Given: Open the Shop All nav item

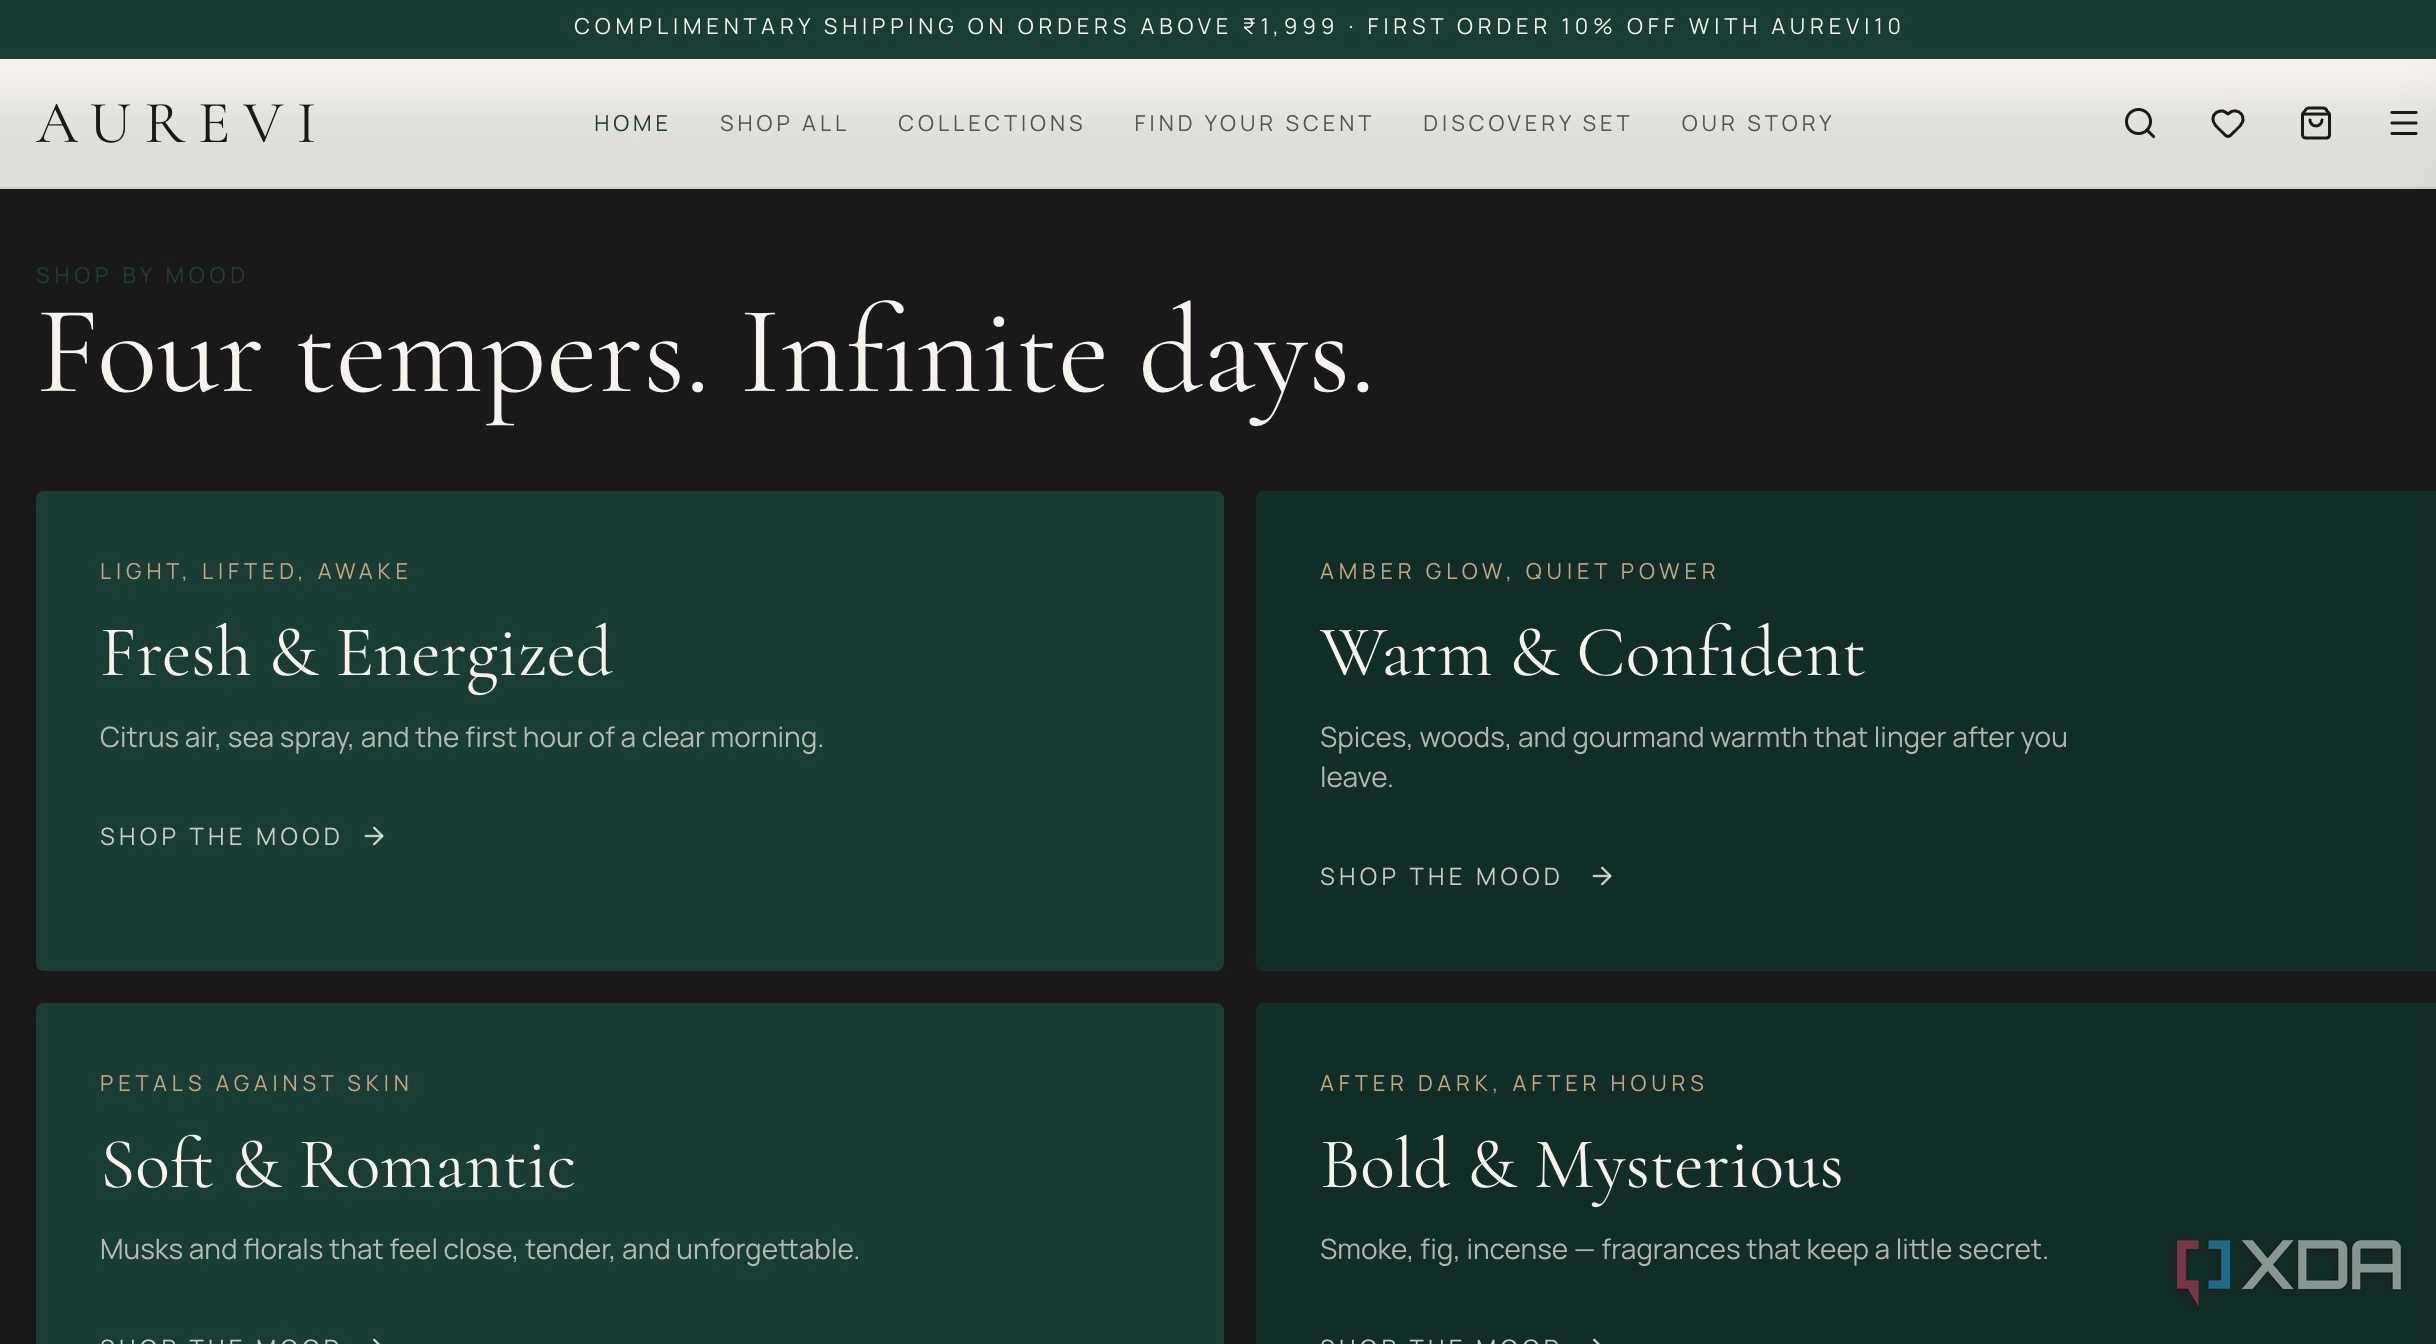Looking at the screenshot, I should (x=784, y=123).
